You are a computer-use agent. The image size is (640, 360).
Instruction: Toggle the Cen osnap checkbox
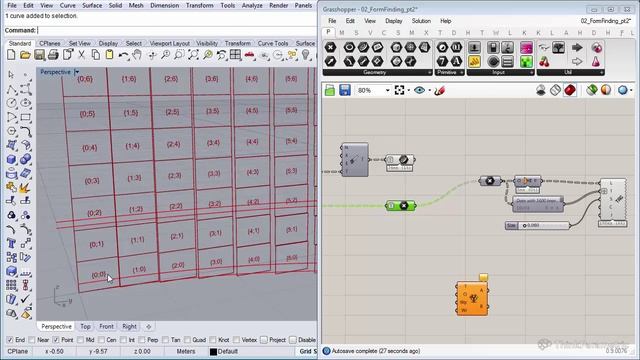[101, 340]
